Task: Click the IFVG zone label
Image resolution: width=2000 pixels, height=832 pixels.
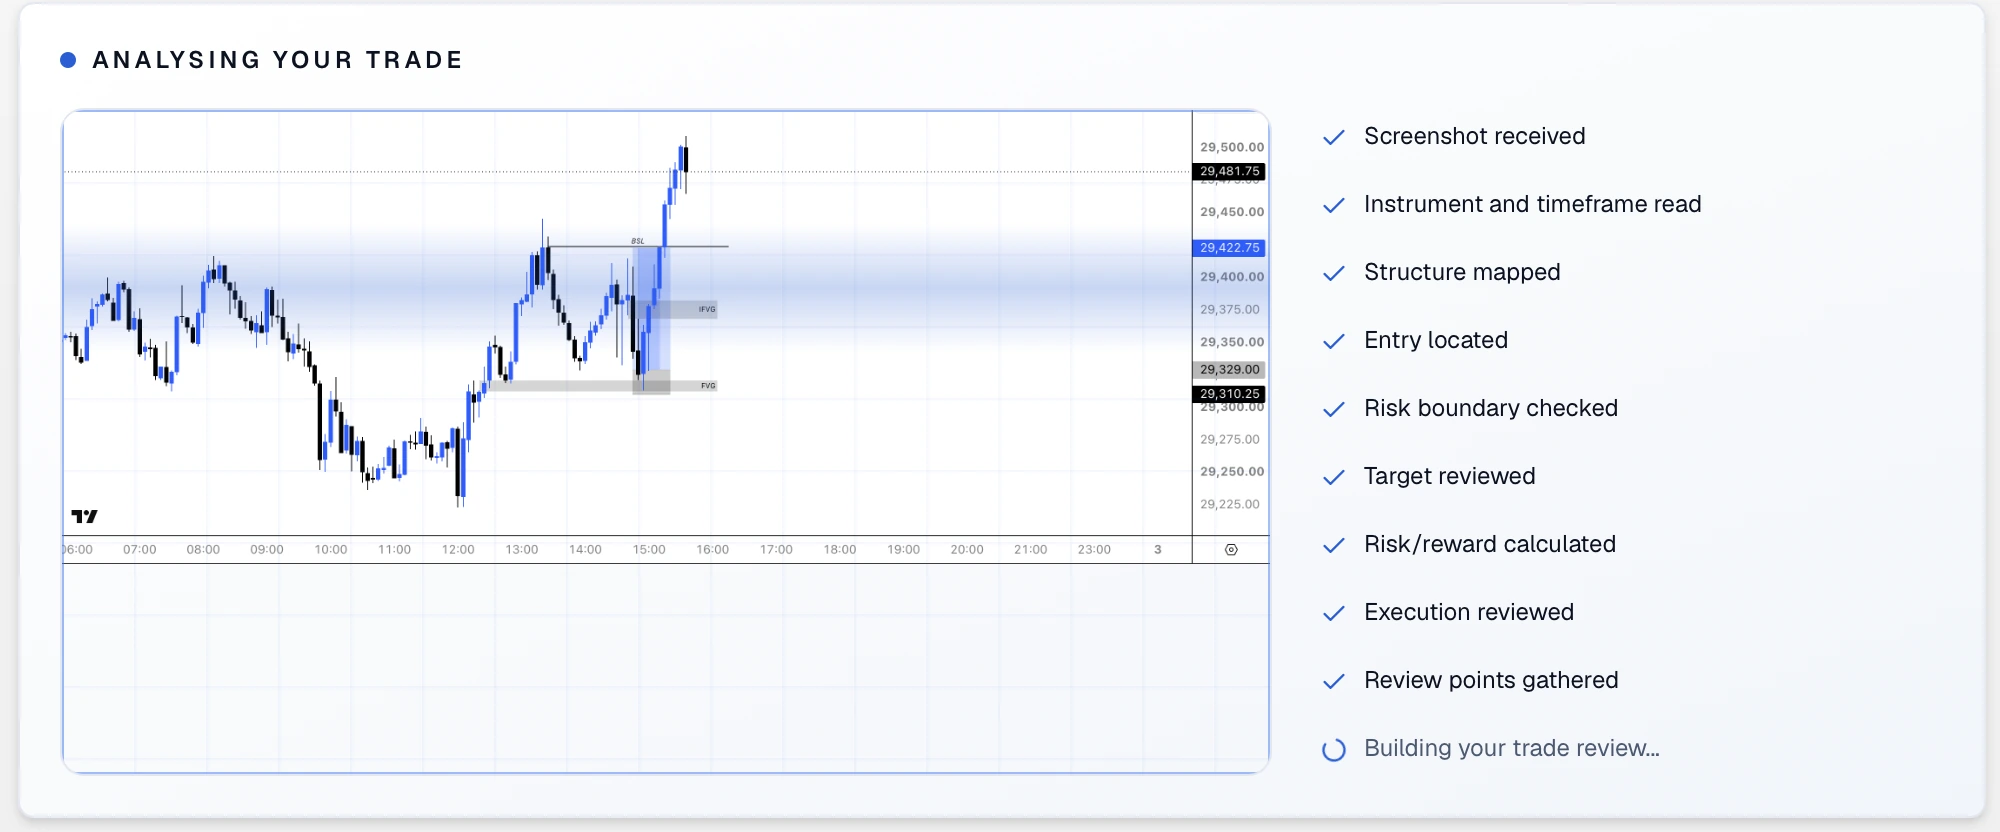Action: (707, 310)
